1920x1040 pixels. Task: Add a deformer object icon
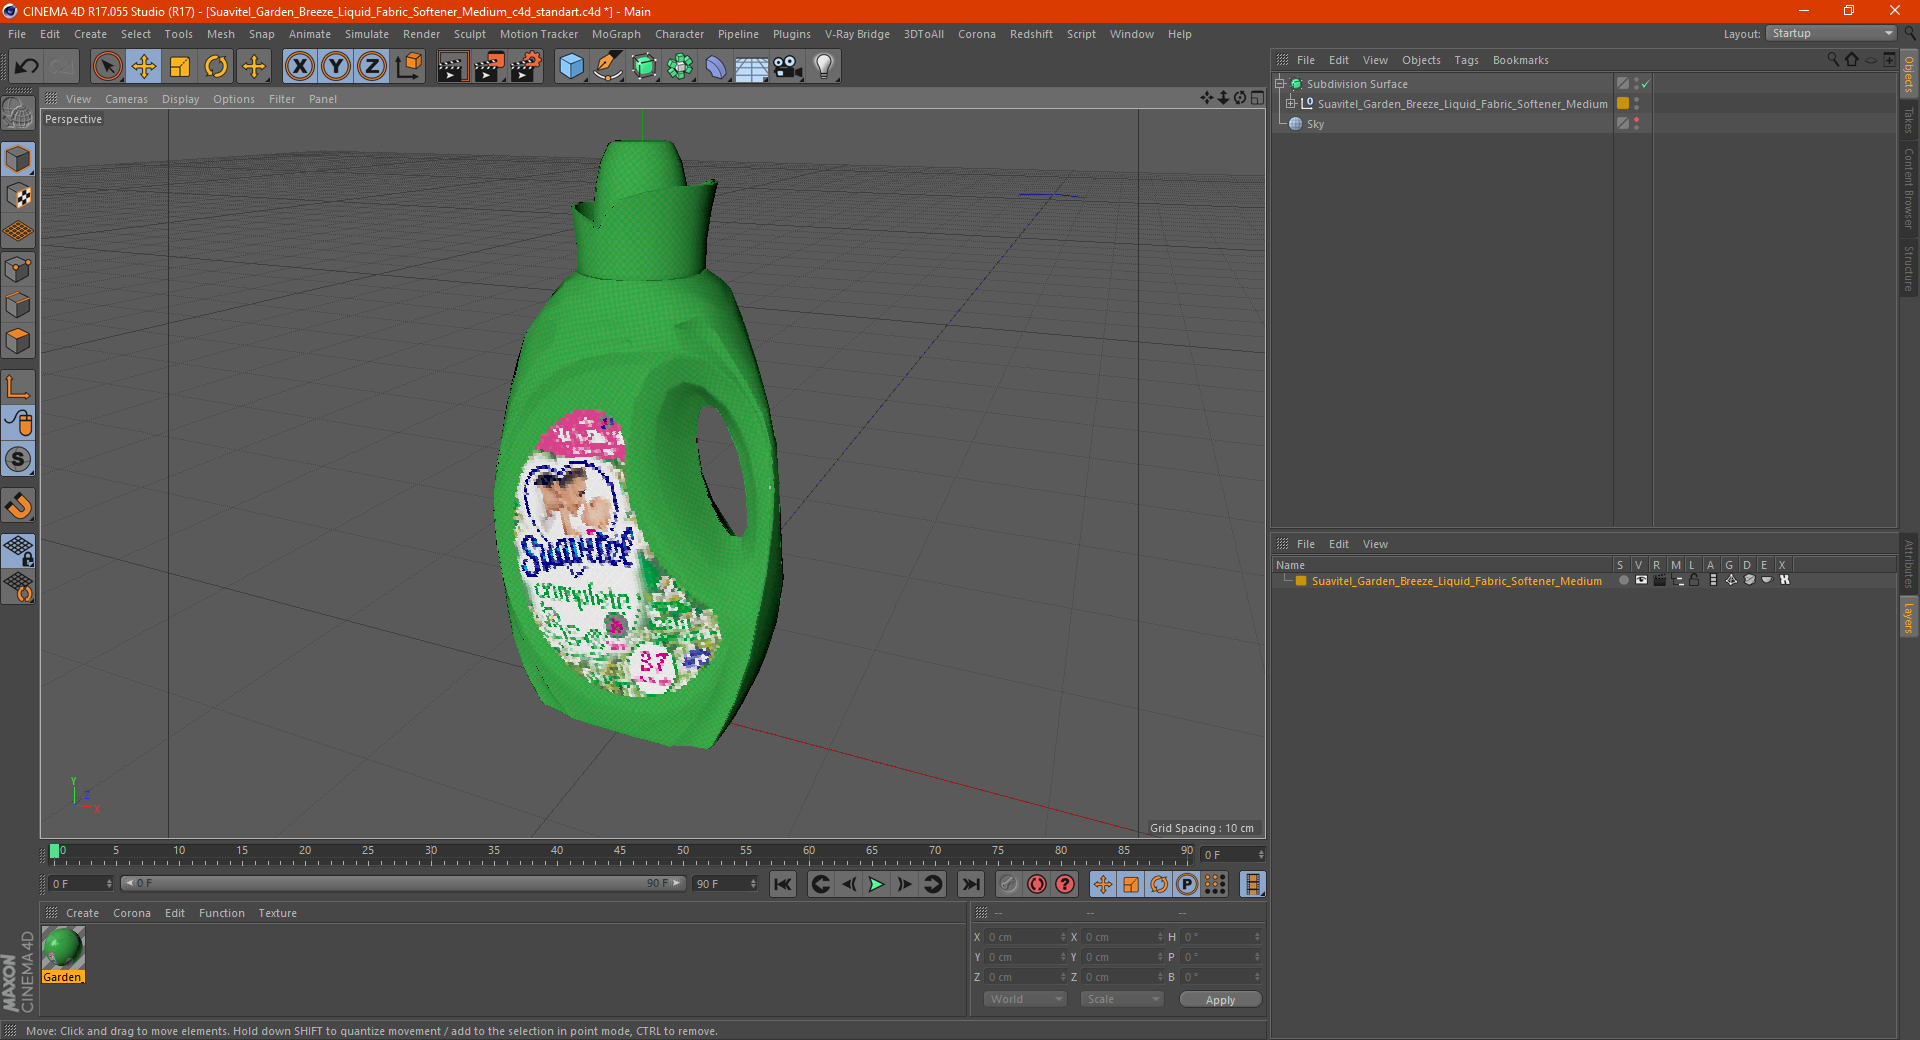(x=716, y=67)
